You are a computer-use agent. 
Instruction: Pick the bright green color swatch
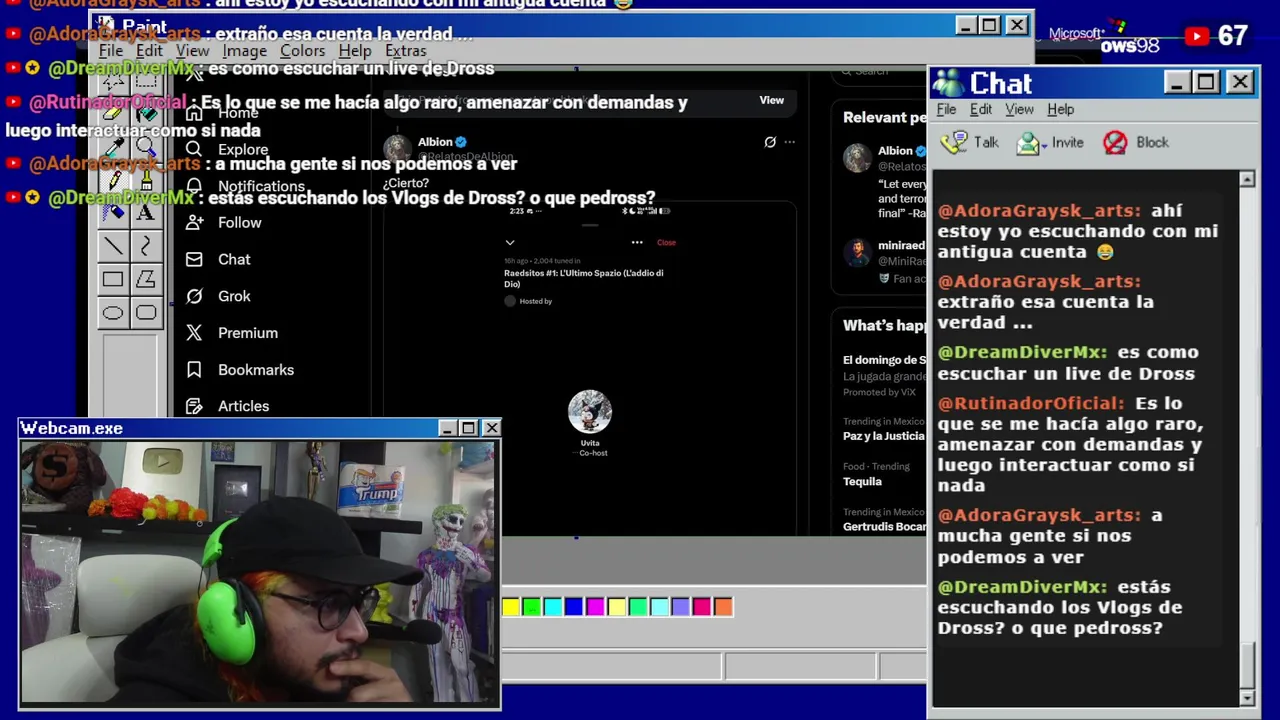531,606
